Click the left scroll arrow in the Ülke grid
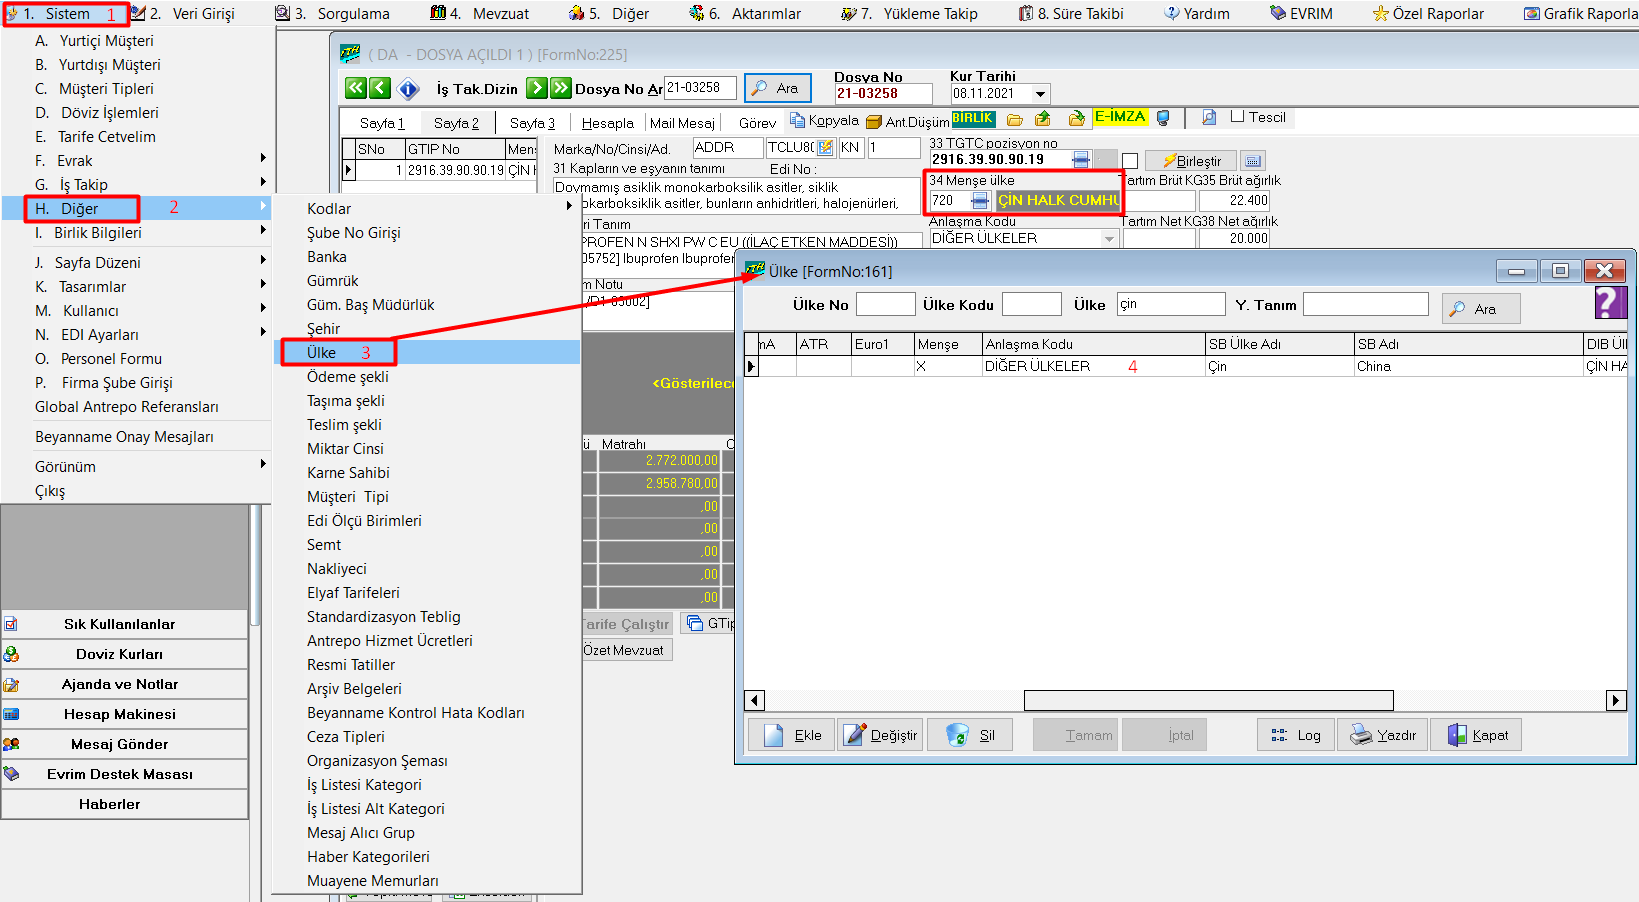1639x902 pixels. [755, 700]
